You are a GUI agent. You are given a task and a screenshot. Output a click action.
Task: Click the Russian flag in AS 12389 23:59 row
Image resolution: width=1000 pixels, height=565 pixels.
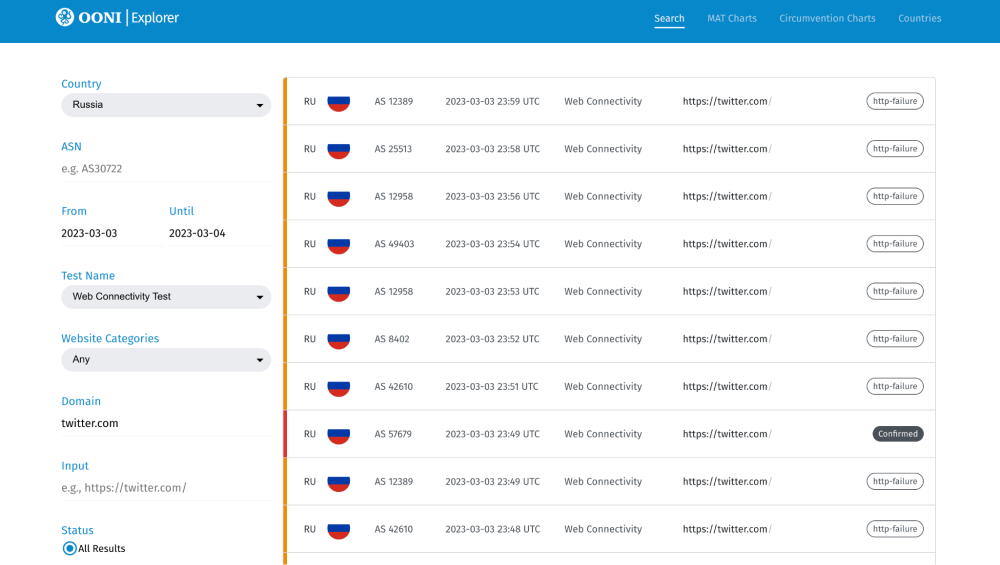click(339, 102)
